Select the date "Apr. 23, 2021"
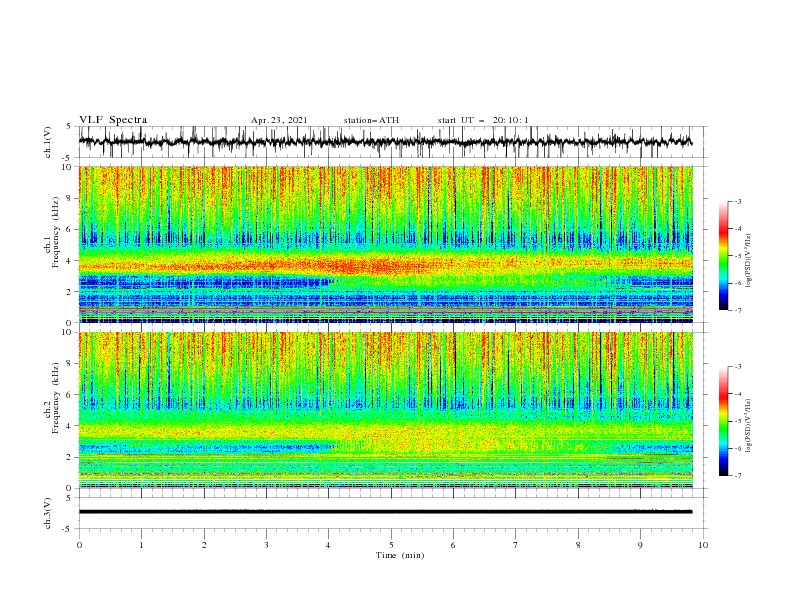 [279, 120]
